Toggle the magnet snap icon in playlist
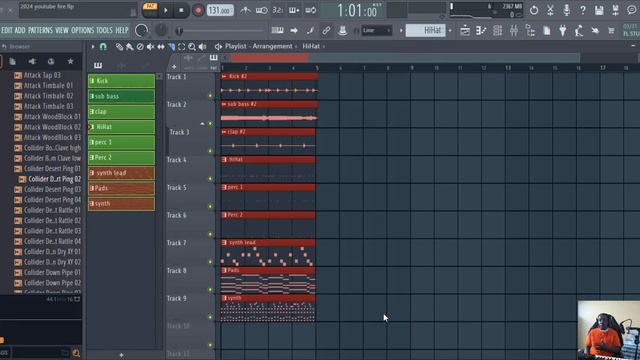Screen dimensions: 640x360 pyautogui.click(x=103, y=47)
